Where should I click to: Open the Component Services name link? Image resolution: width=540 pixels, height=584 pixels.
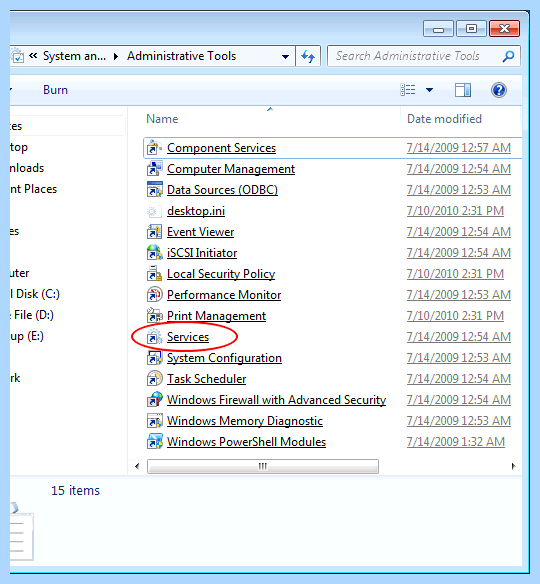click(221, 148)
